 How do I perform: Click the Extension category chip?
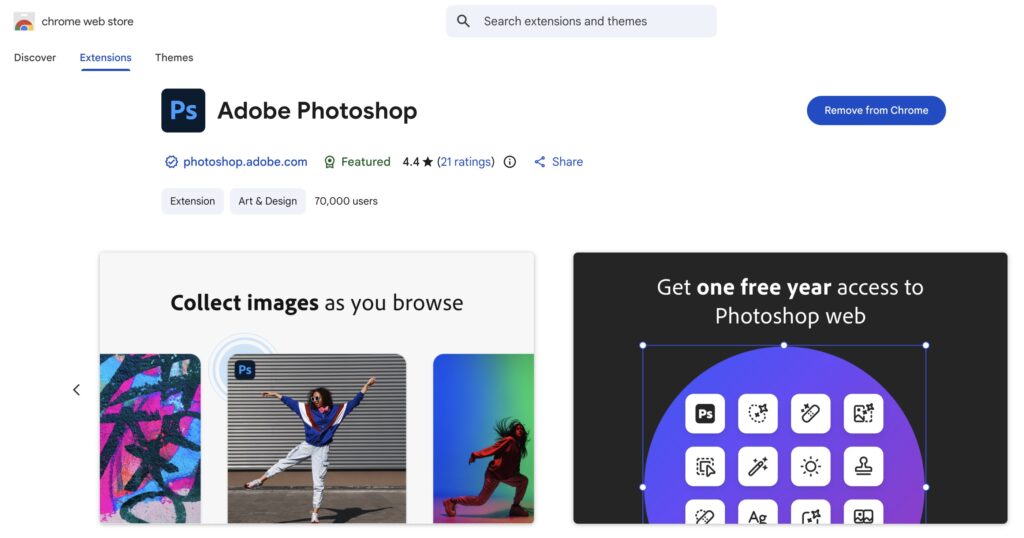click(192, 201)
